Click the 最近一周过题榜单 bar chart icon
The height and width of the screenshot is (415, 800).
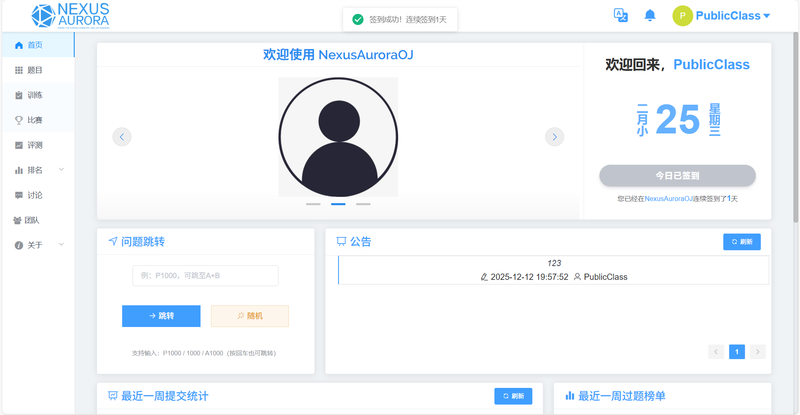(x=570, y=396)
